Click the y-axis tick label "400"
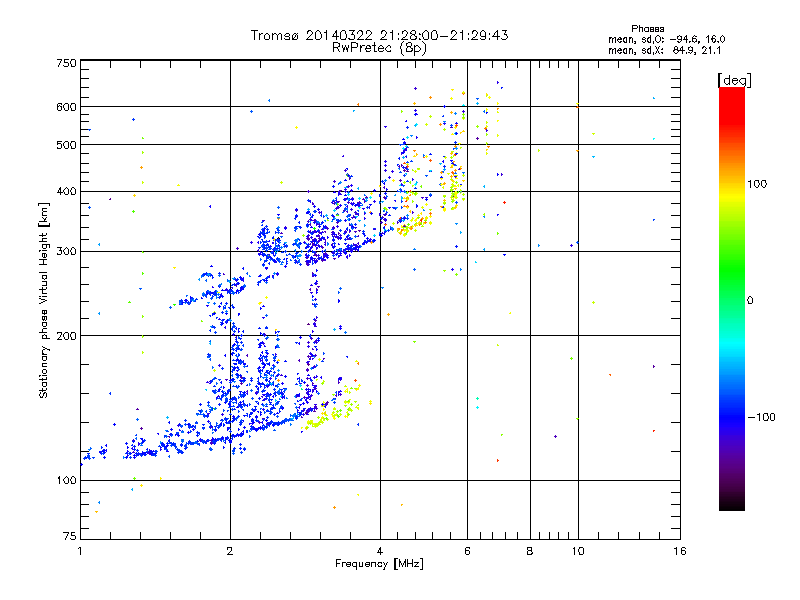Image resolution: width=800 pixels, height=600 pixels. tap(67, 192)
